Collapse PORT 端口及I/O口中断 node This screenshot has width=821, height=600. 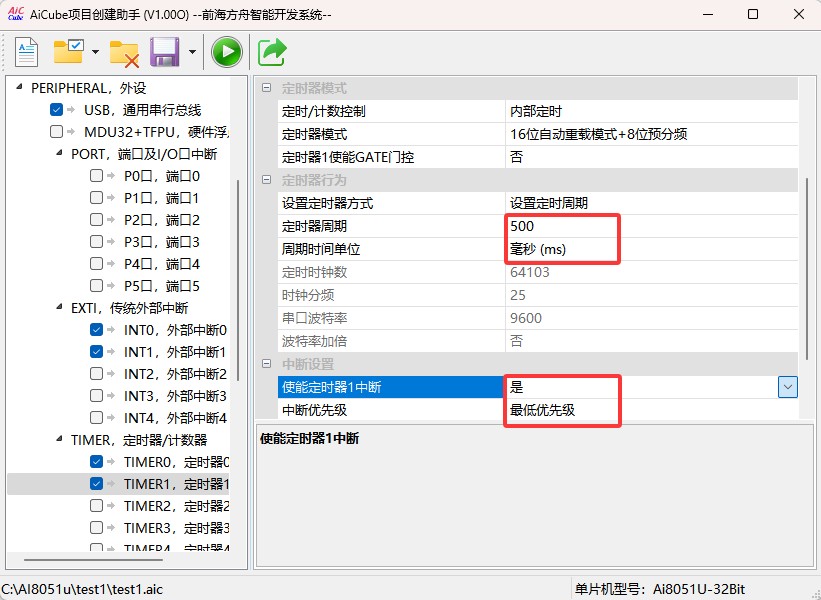pyautogui.click(x=59, y=153)
